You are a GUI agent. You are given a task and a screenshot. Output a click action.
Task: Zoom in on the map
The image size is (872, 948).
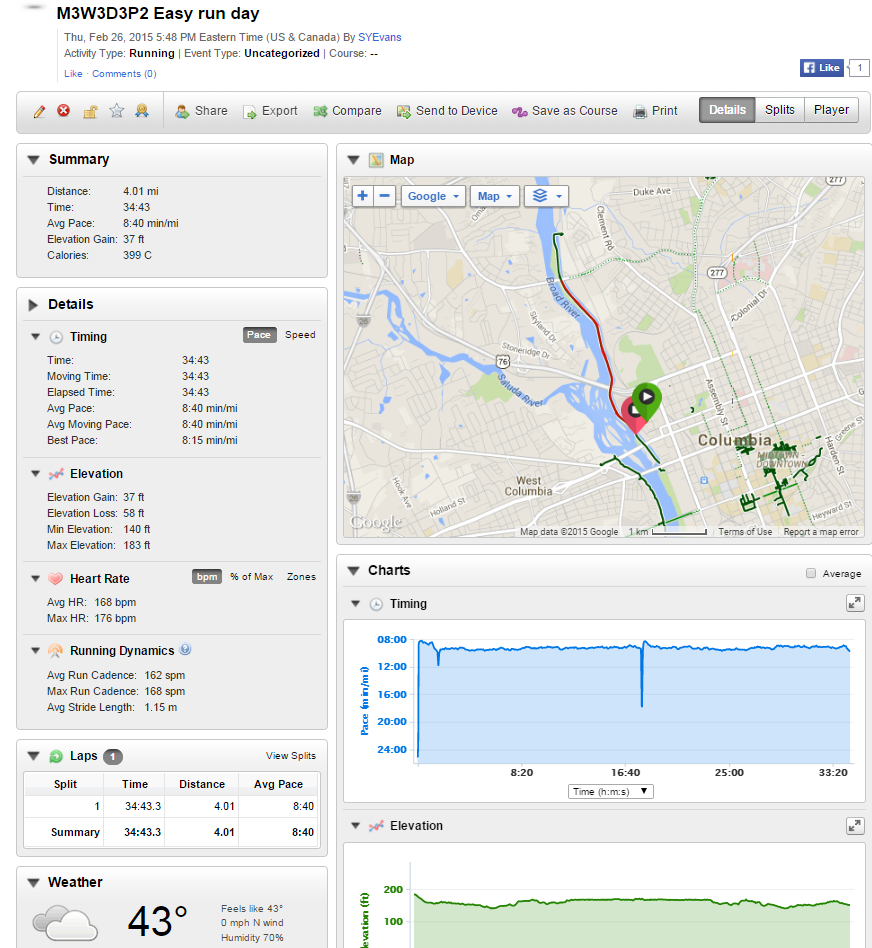362,196
